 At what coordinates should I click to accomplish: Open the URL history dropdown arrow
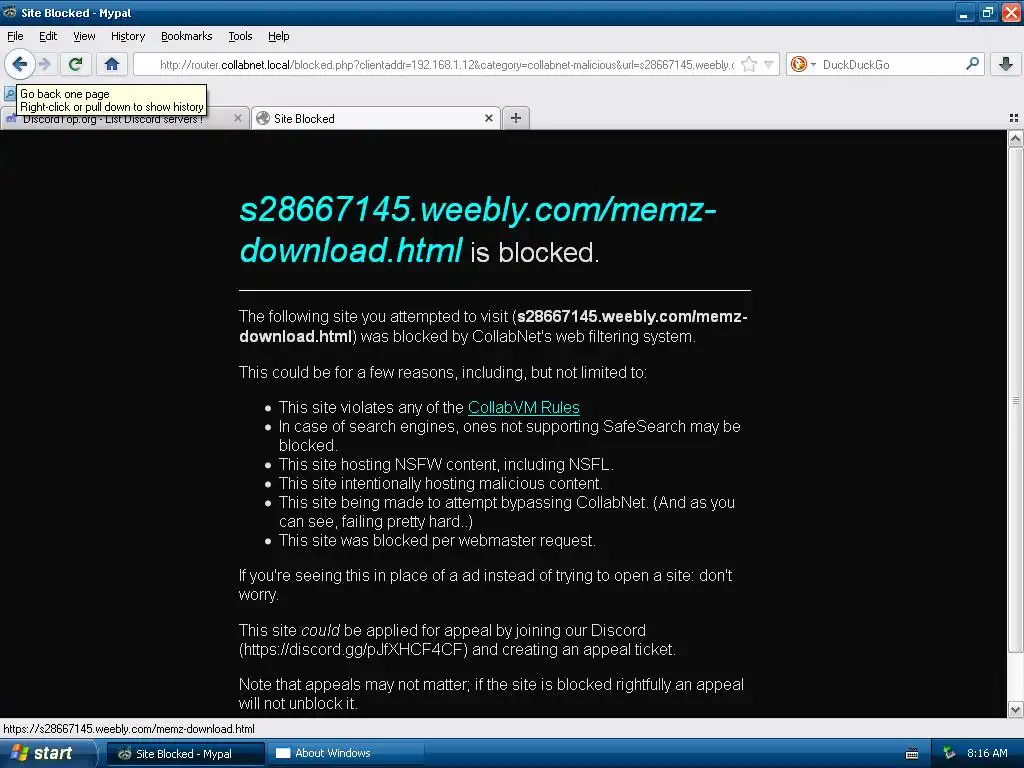point(769,64)
